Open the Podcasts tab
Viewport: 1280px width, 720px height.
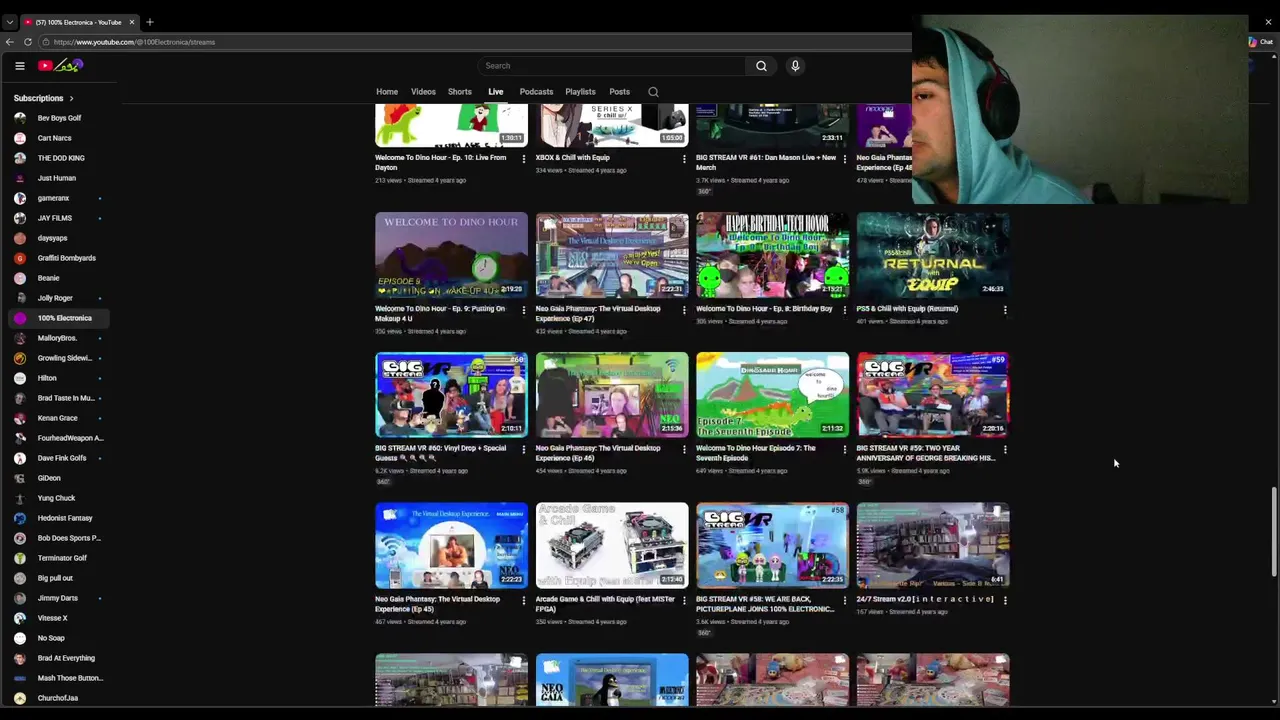tap(536, 92)
